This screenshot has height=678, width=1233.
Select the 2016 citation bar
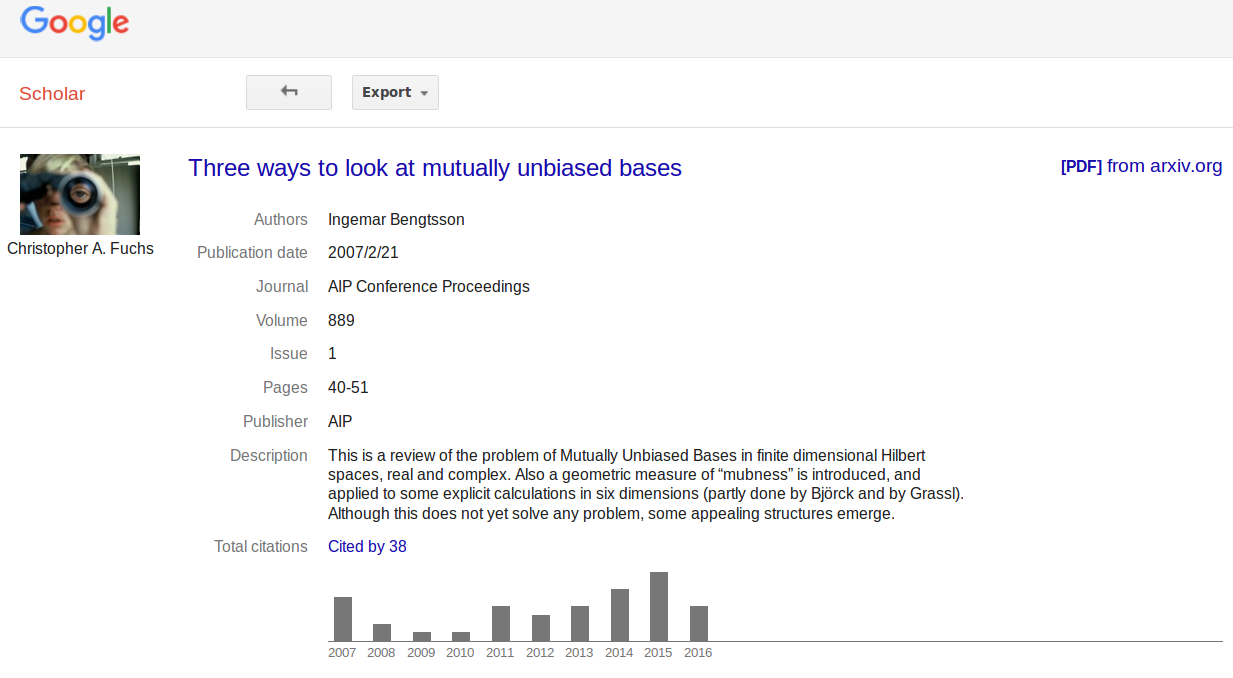coord(699,623)
